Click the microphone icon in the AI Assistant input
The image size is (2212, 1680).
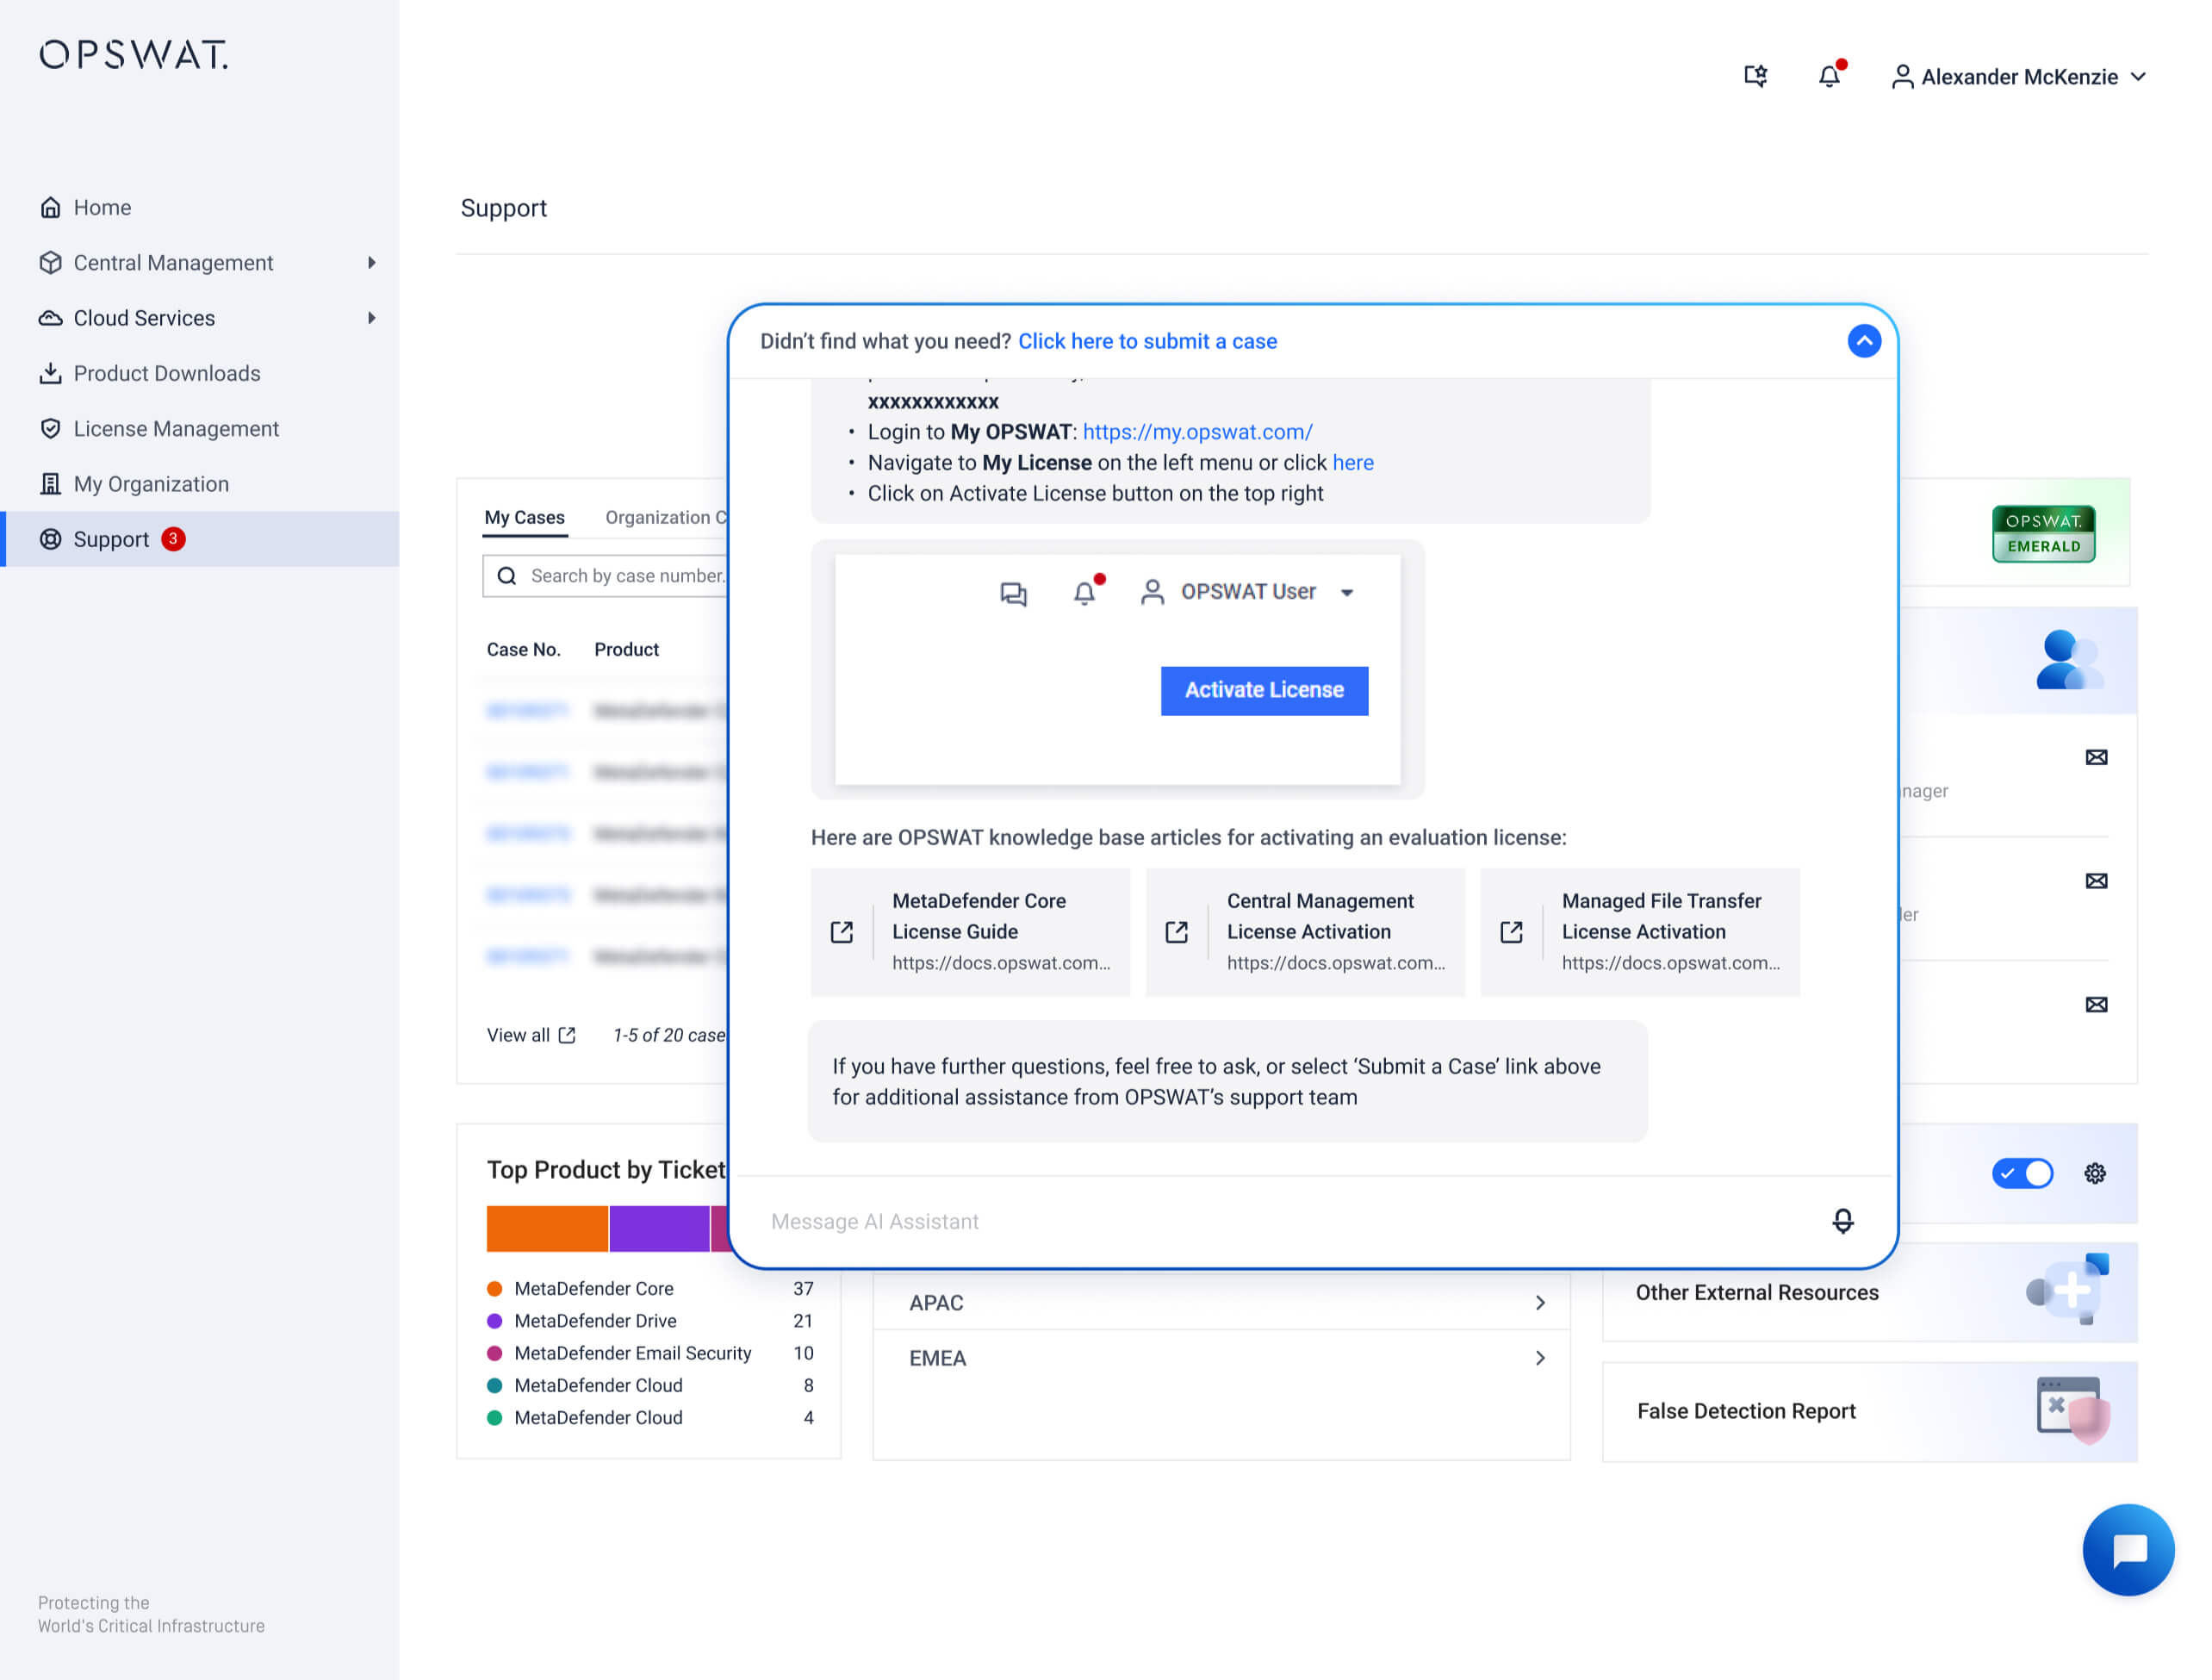pyautogui.click(x=1843, y=1221)
